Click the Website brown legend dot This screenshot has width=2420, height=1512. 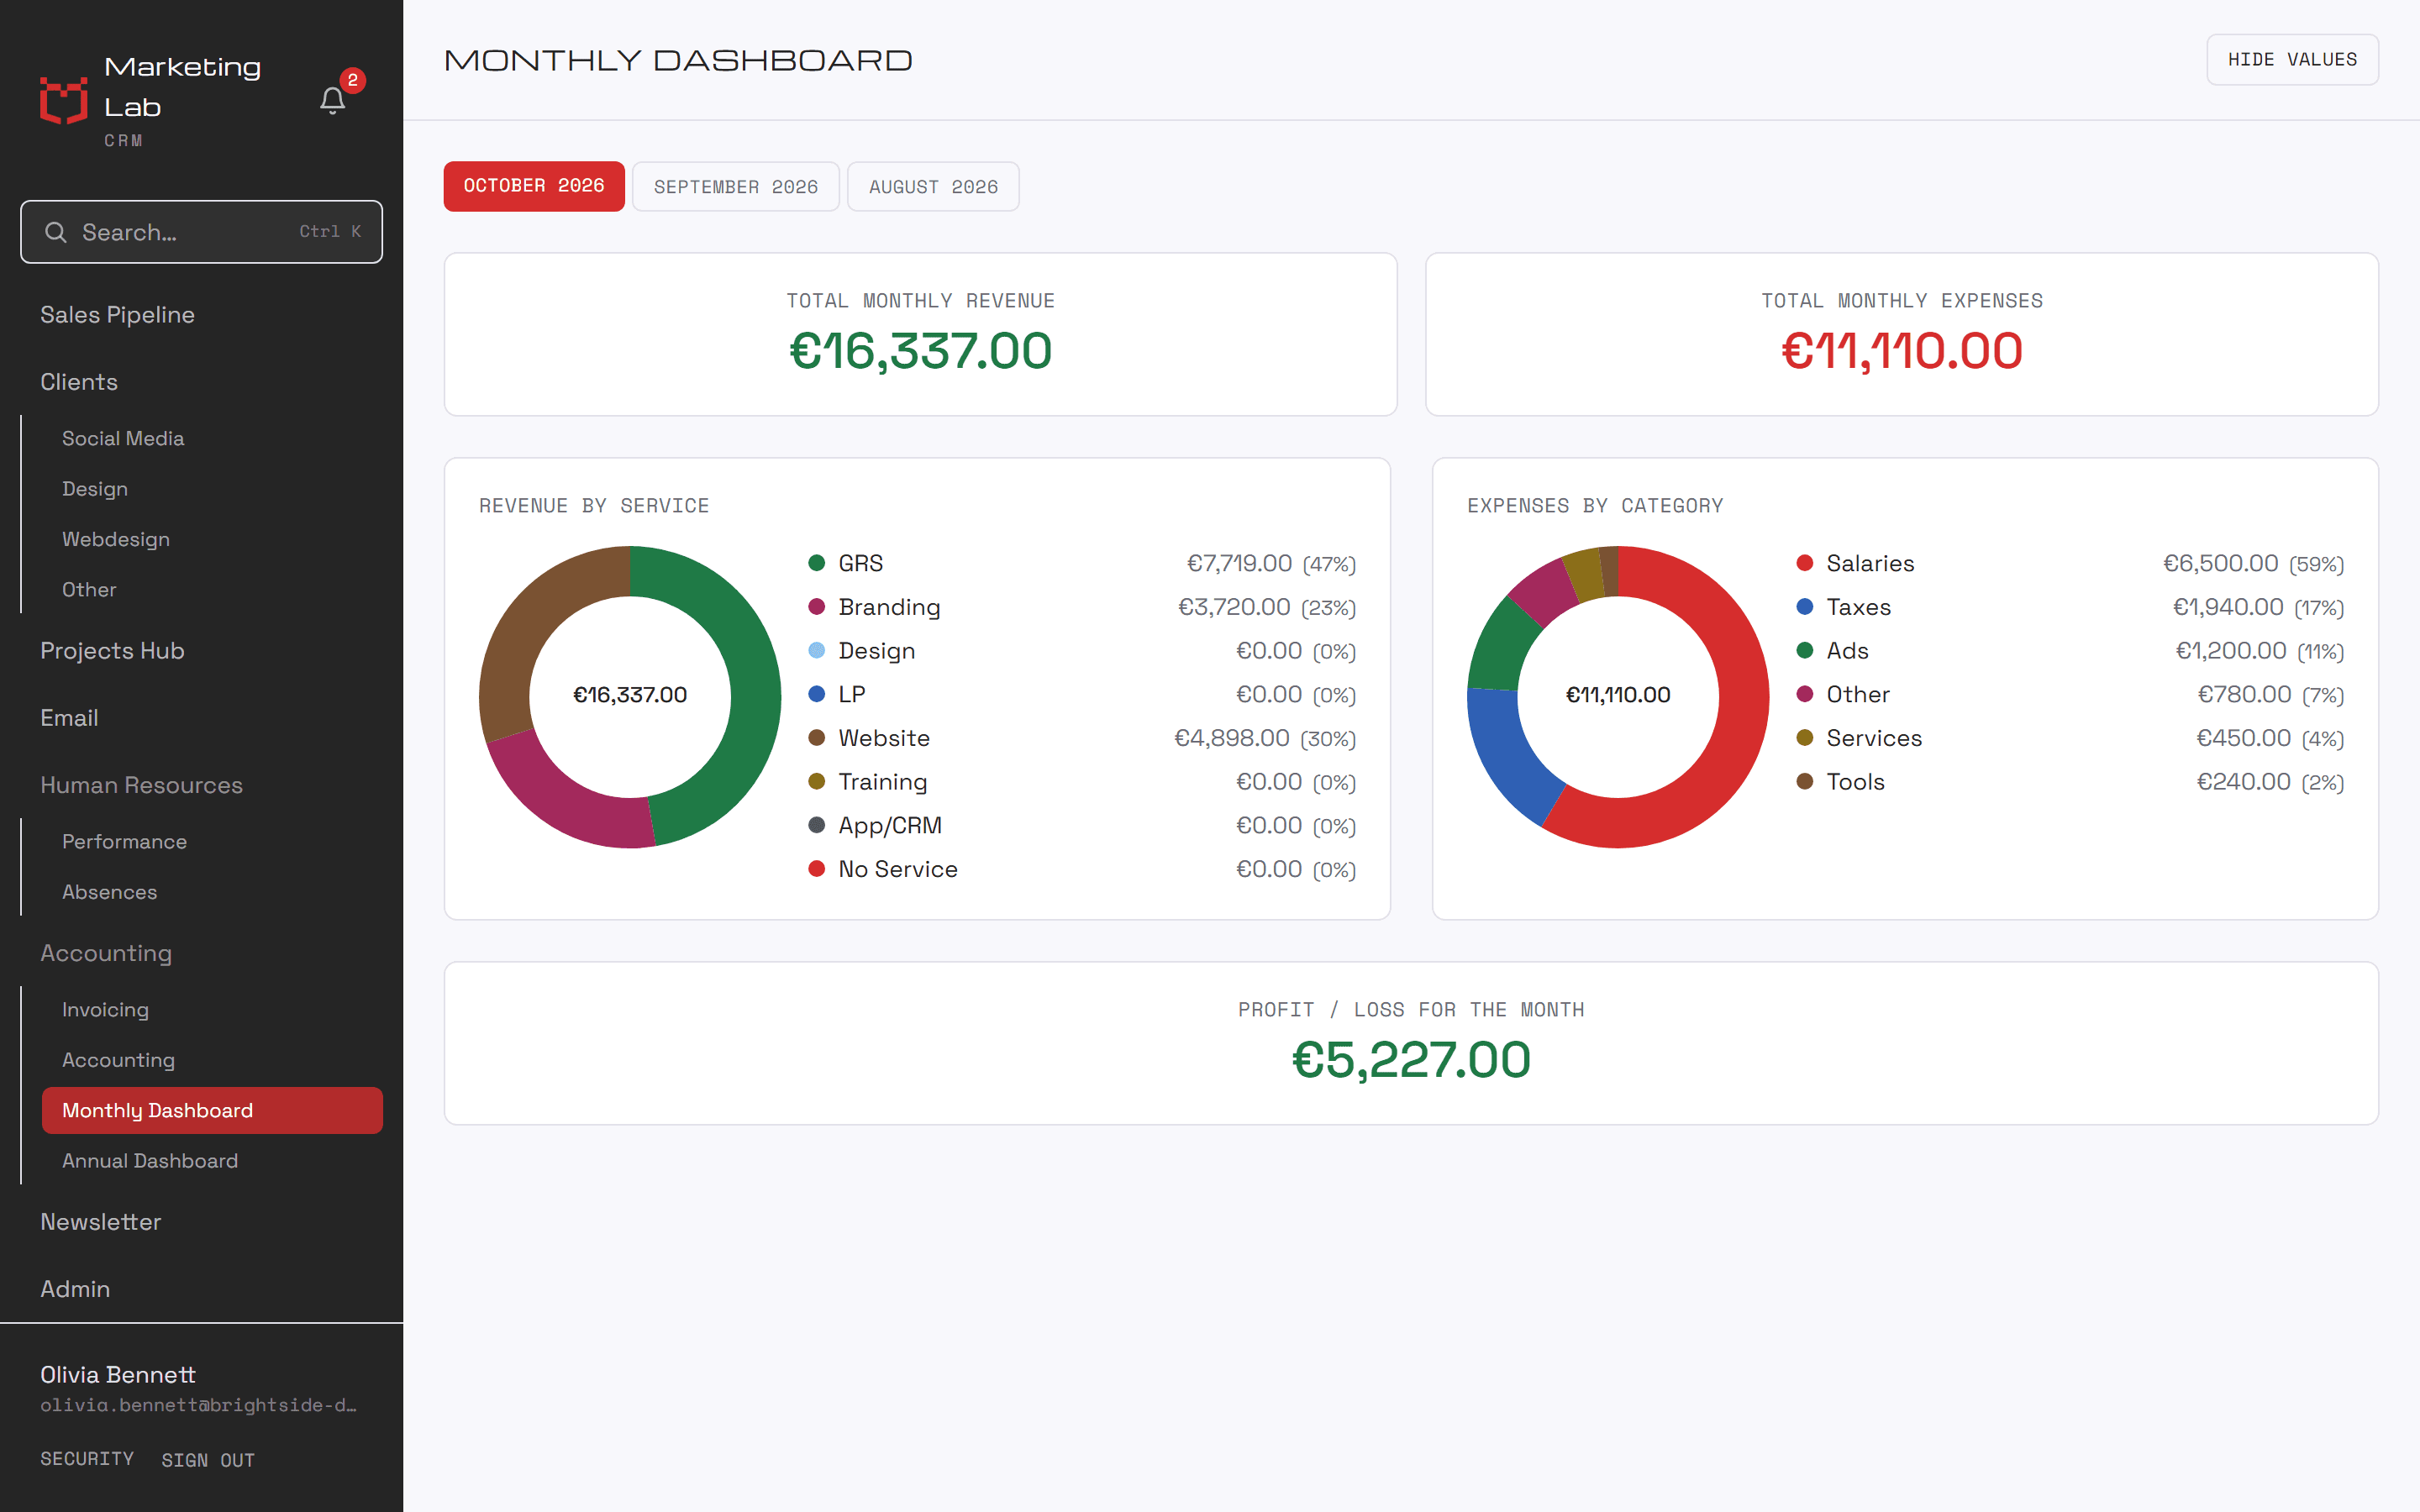coord(816,738)
